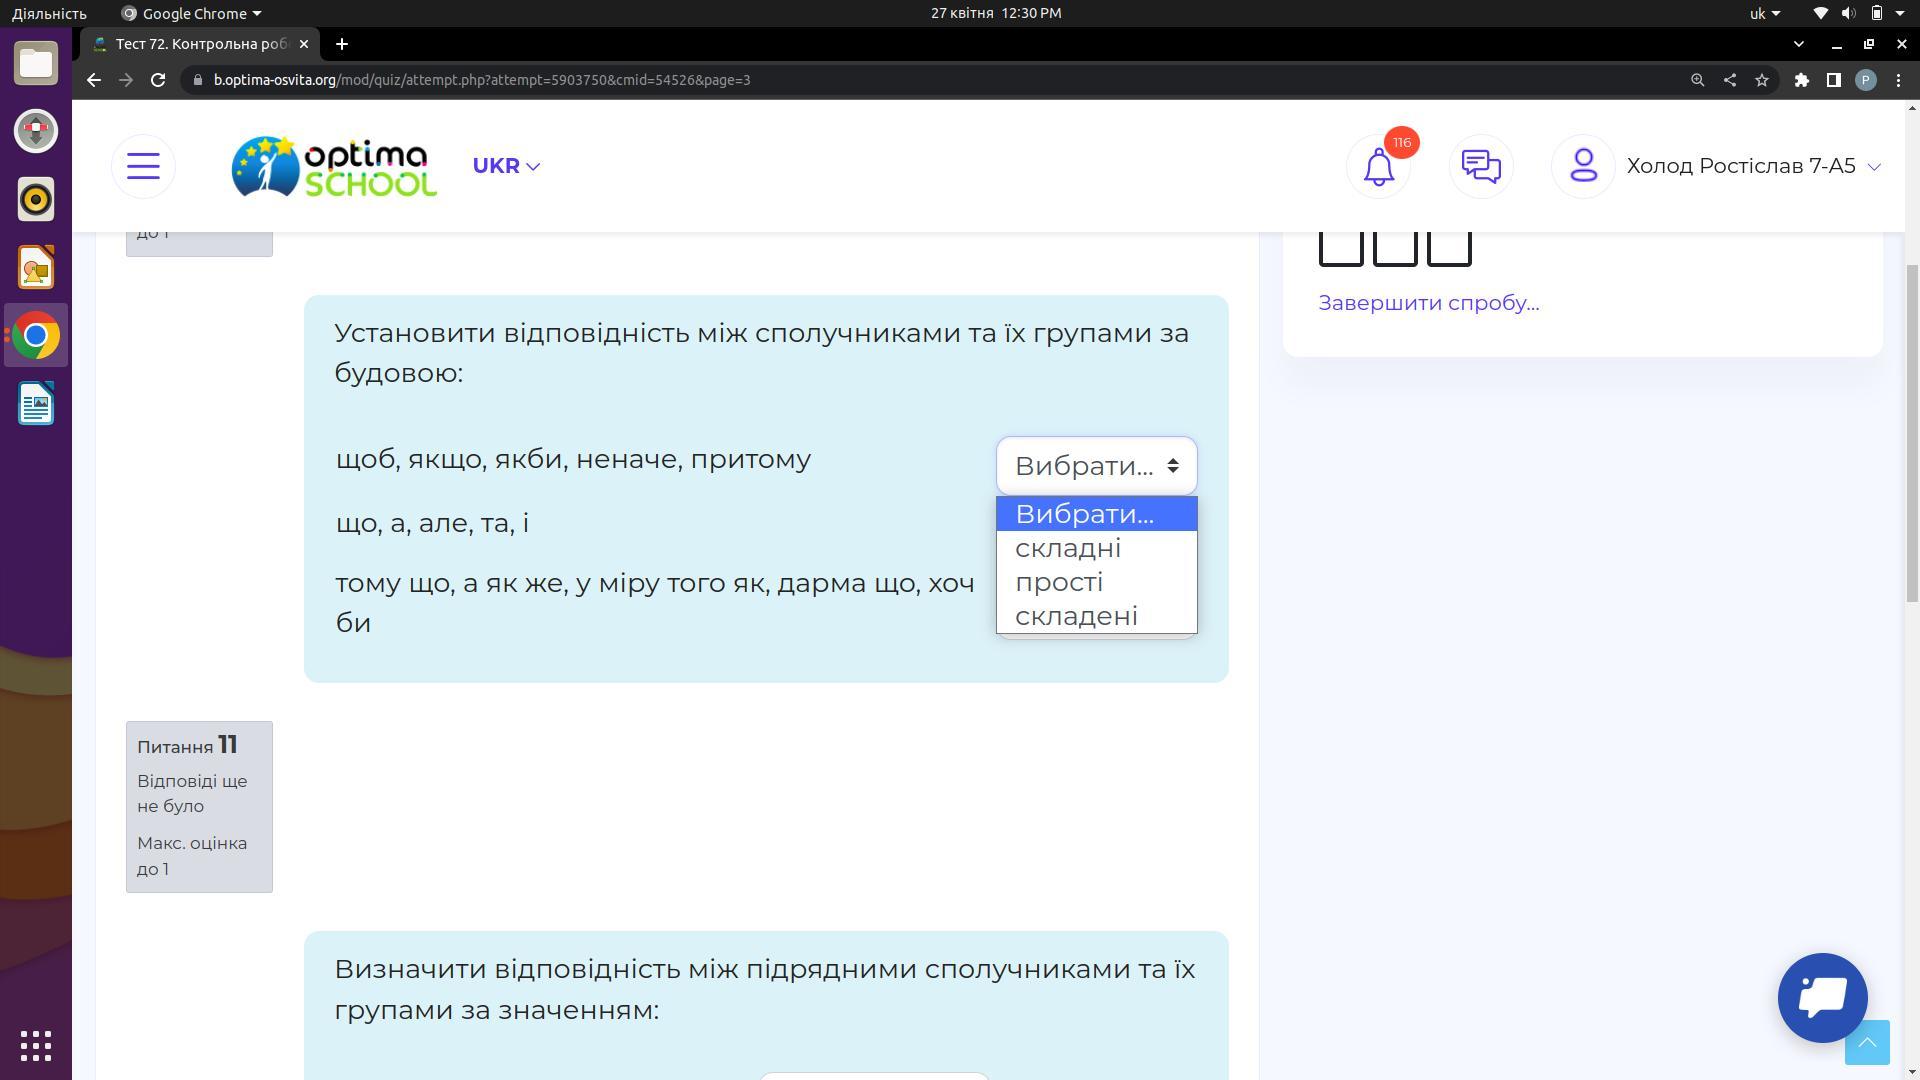Open the Діяльність activities menu
The width and height of the screenshot is (1920, 1080).
[48, 13]
